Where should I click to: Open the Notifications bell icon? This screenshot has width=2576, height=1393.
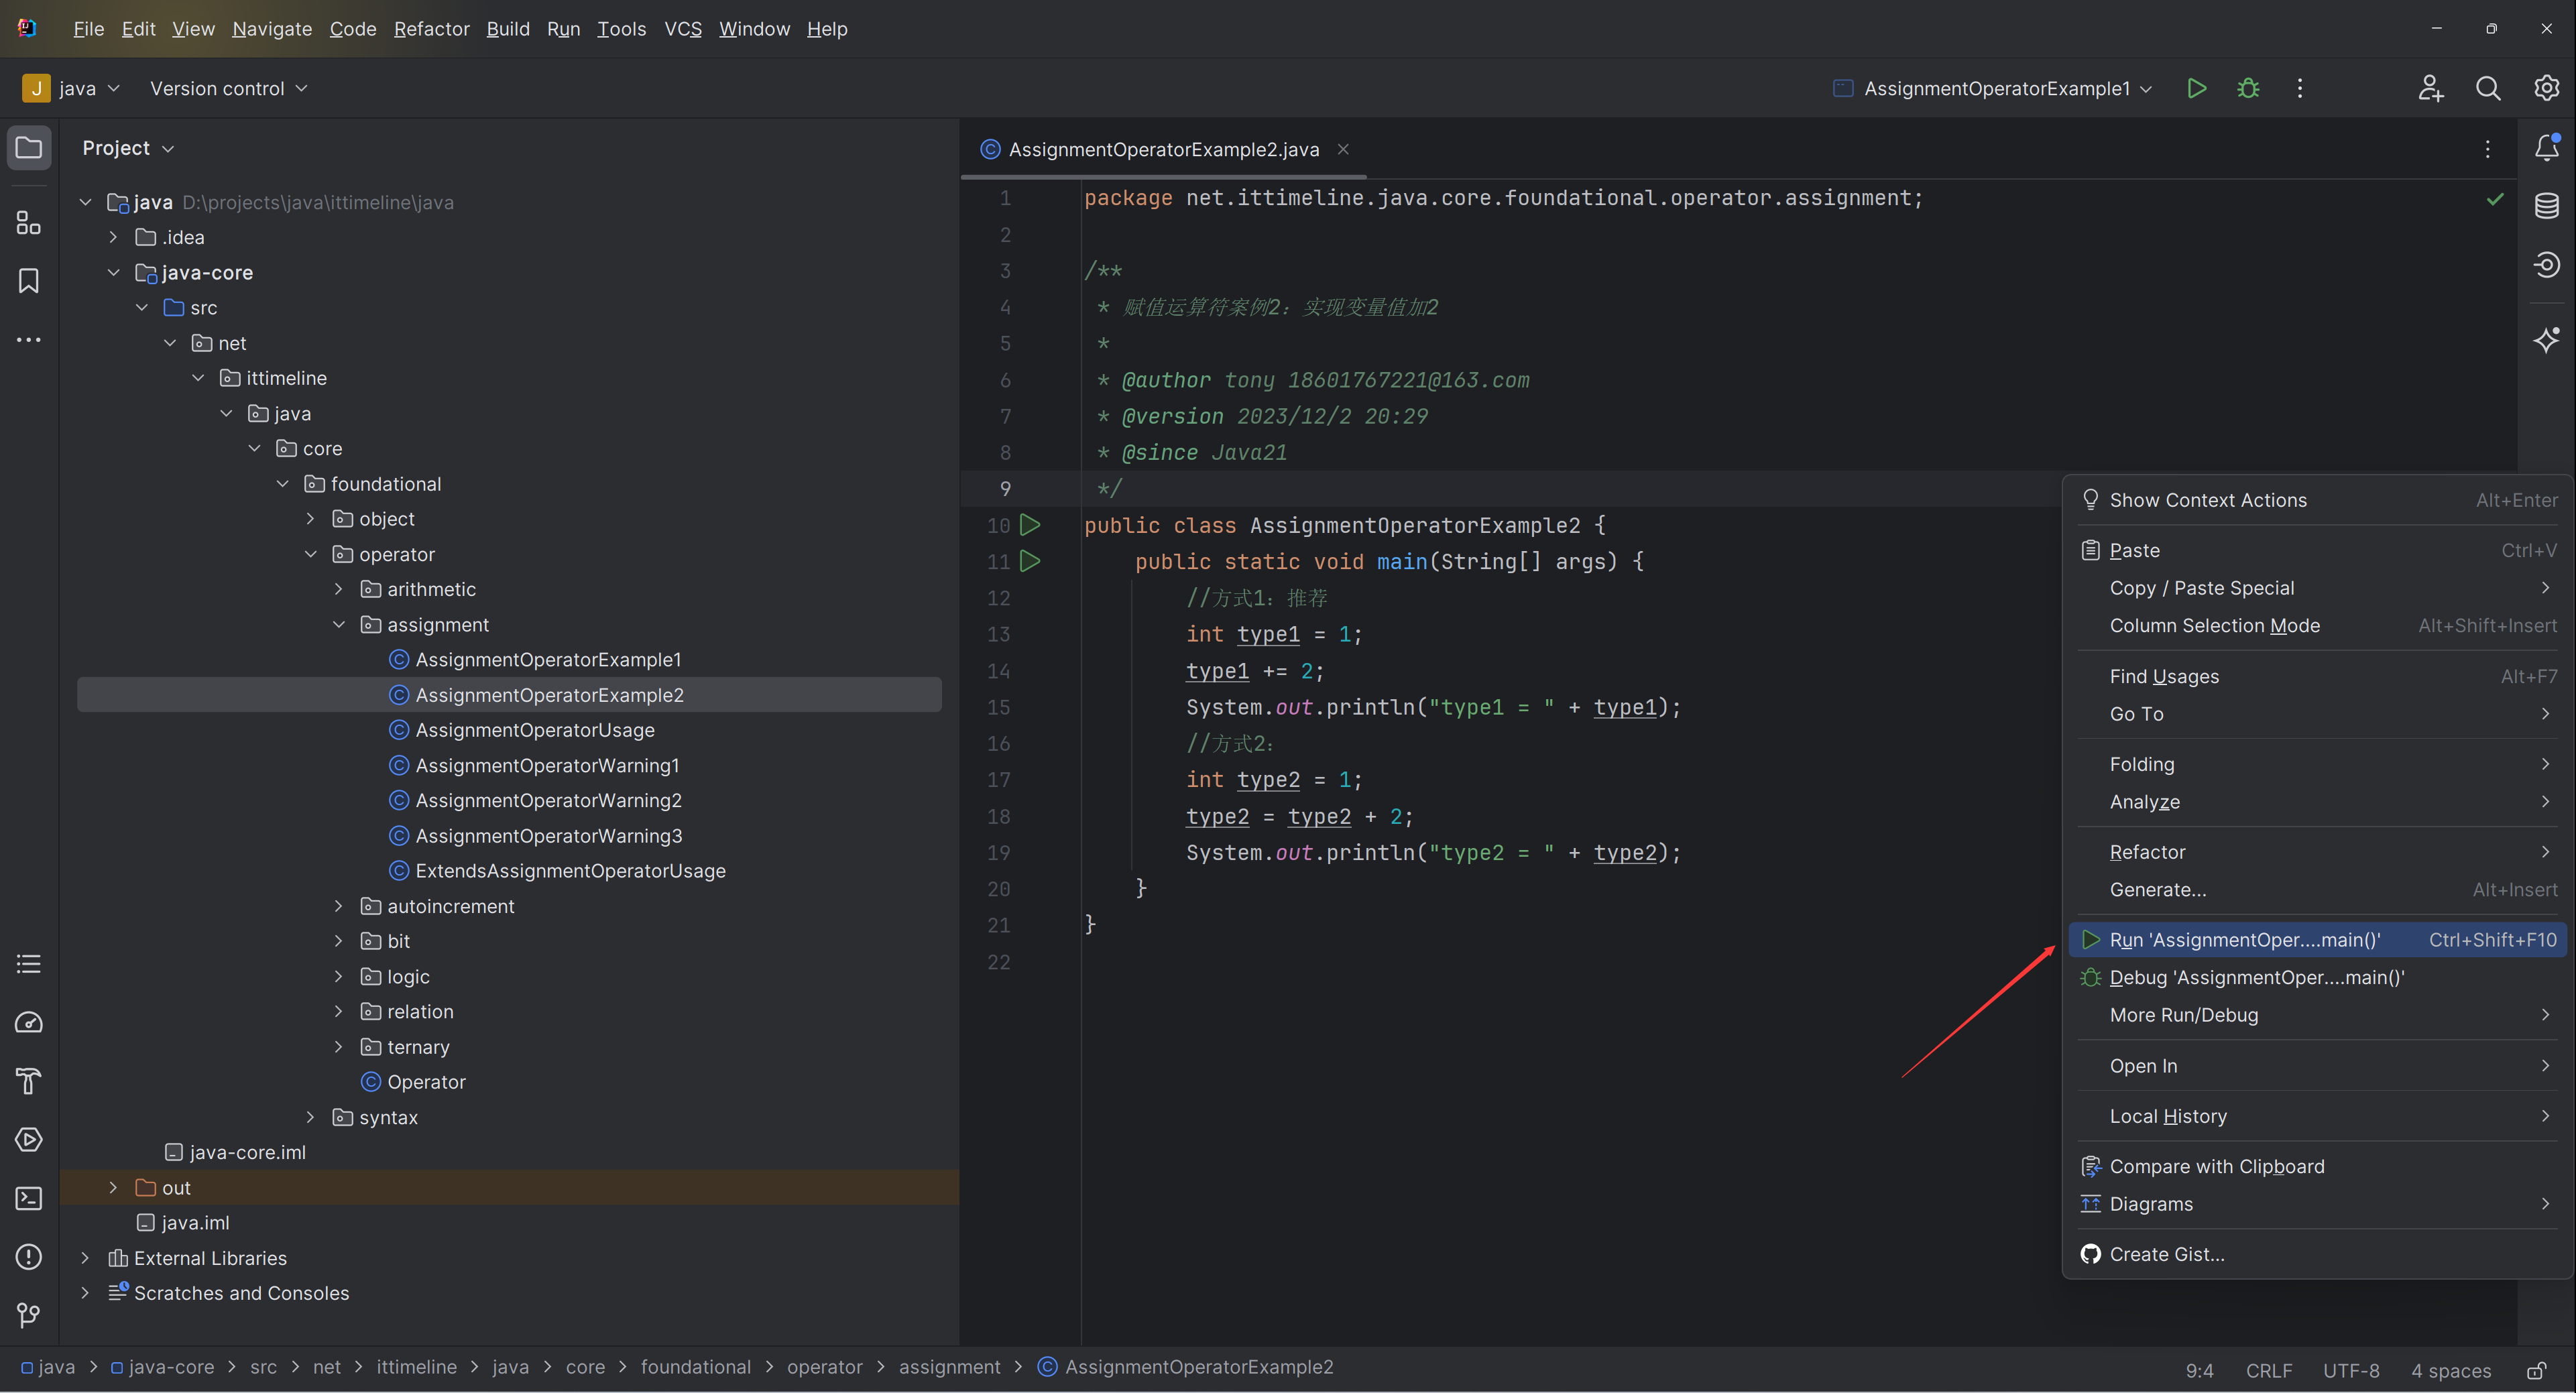pos(2547,148)
